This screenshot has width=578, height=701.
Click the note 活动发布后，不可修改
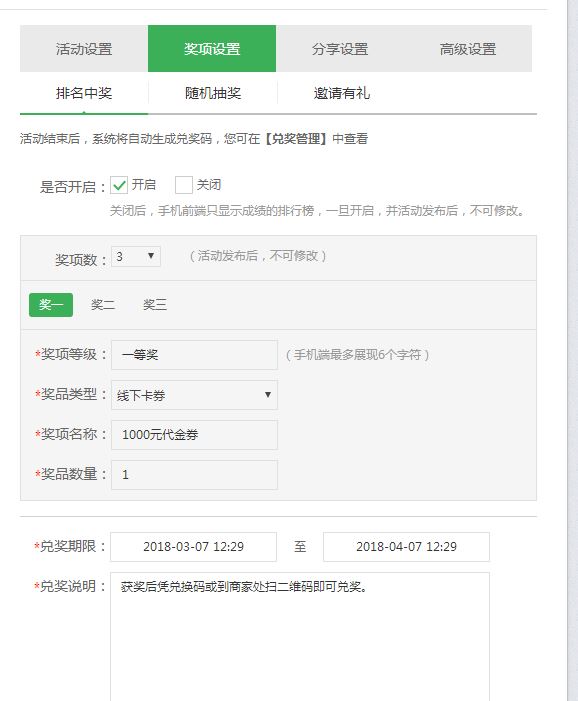[x=258, y=256]
